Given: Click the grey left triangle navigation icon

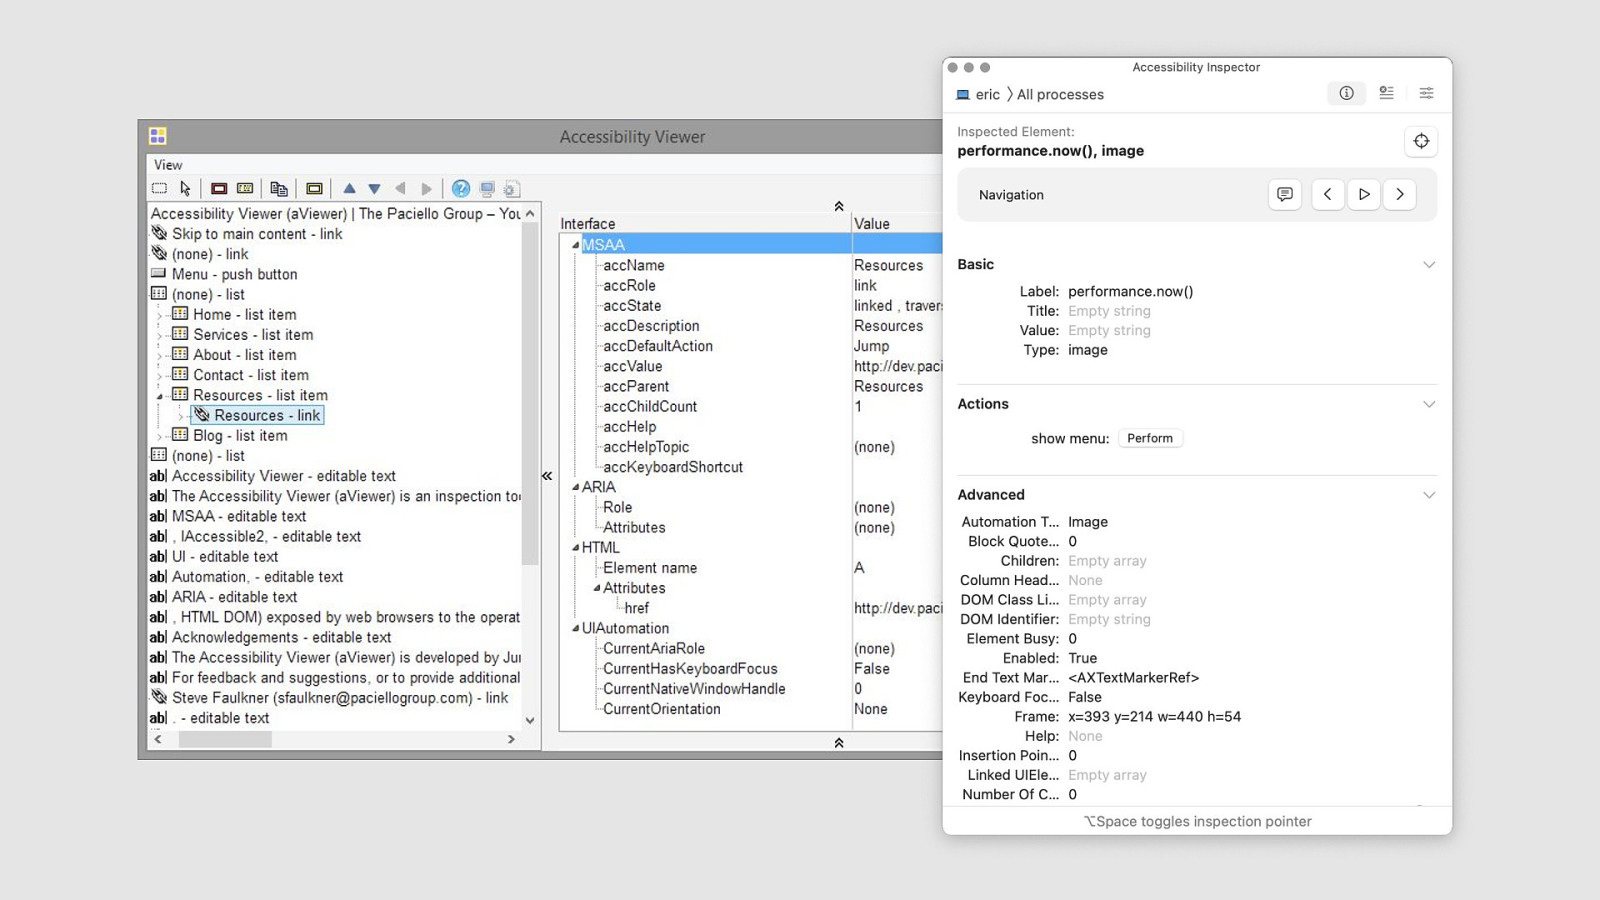Looking at the screenshot, I should (400, 188).
